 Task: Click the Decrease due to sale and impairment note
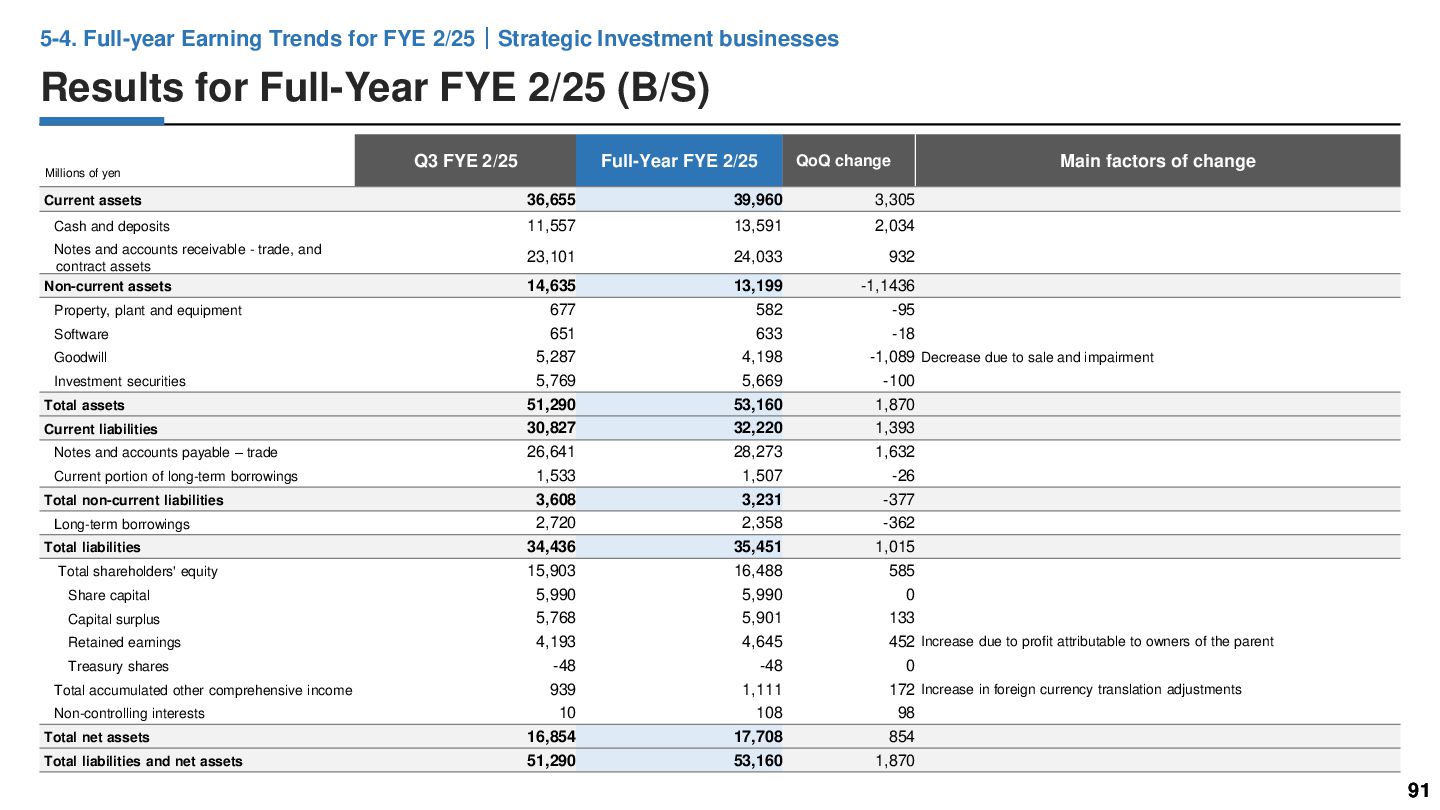(1037, 357)
